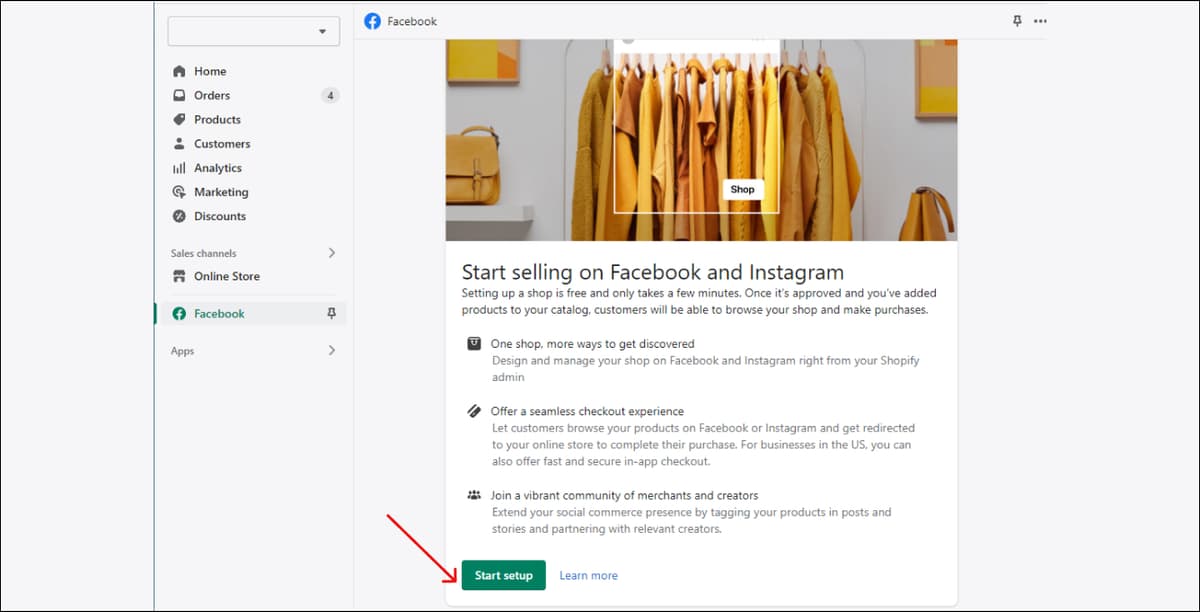Click the Facebook logo icon in sidebar
The width and height of the screenshot is (1200, 612).
[x=179, y=313]
